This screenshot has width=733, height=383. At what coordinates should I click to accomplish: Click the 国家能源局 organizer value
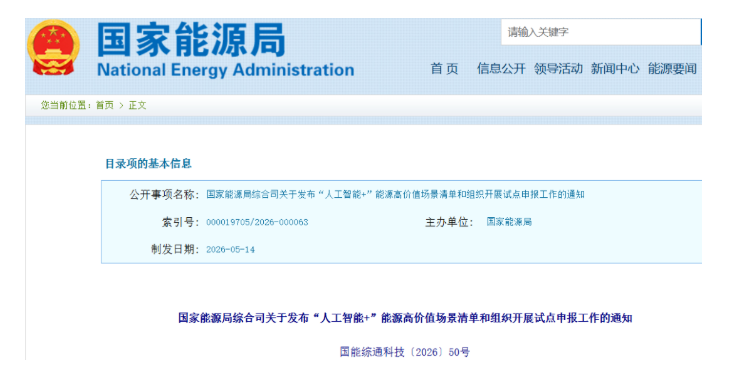tap(509, 222)
